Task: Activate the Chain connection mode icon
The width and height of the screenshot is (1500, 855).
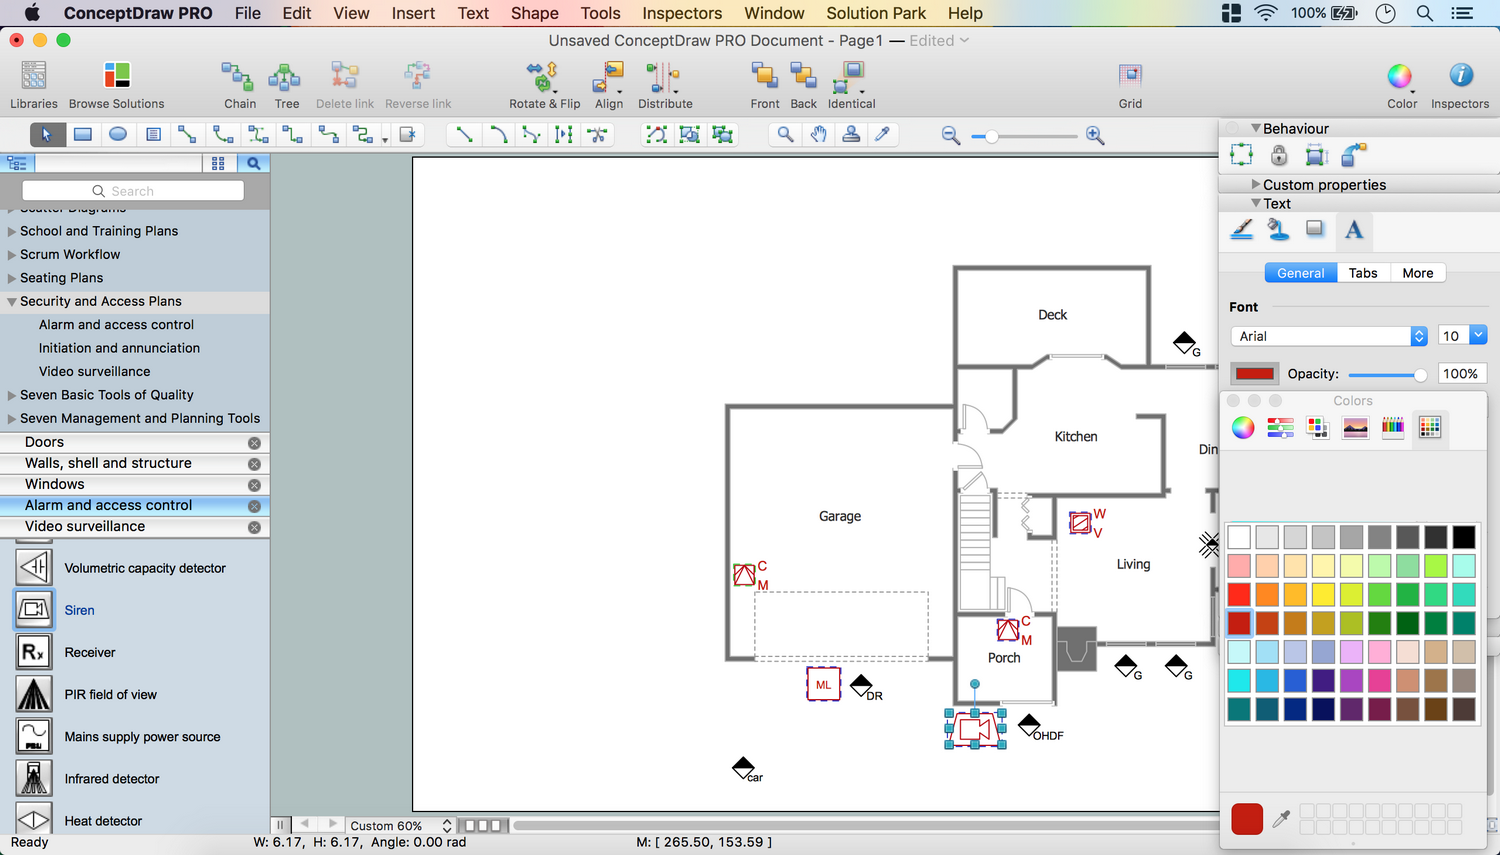Action: [x=238, y=76]
